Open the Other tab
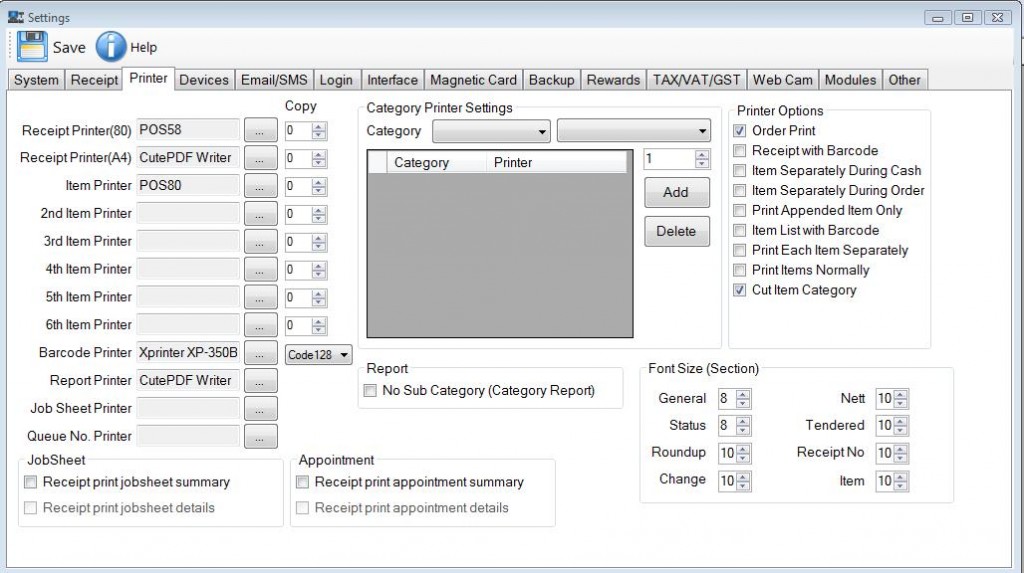1024x573 pixels. pyautogui.click(x=904, y=80)
